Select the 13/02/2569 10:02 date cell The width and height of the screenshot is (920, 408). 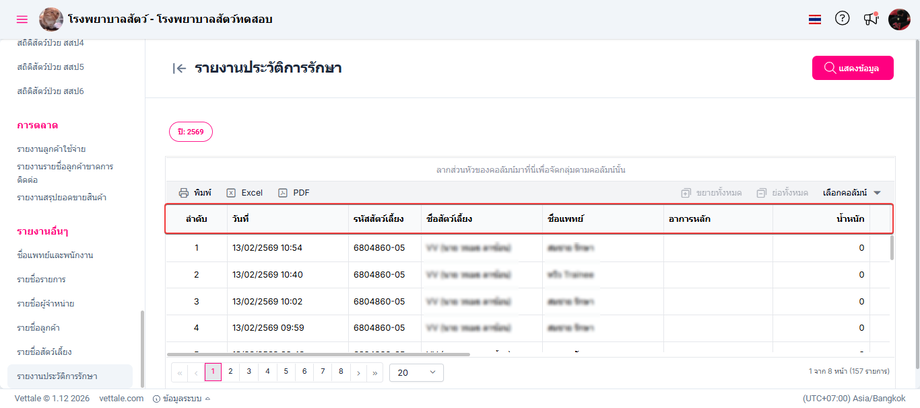click(288, 301)
